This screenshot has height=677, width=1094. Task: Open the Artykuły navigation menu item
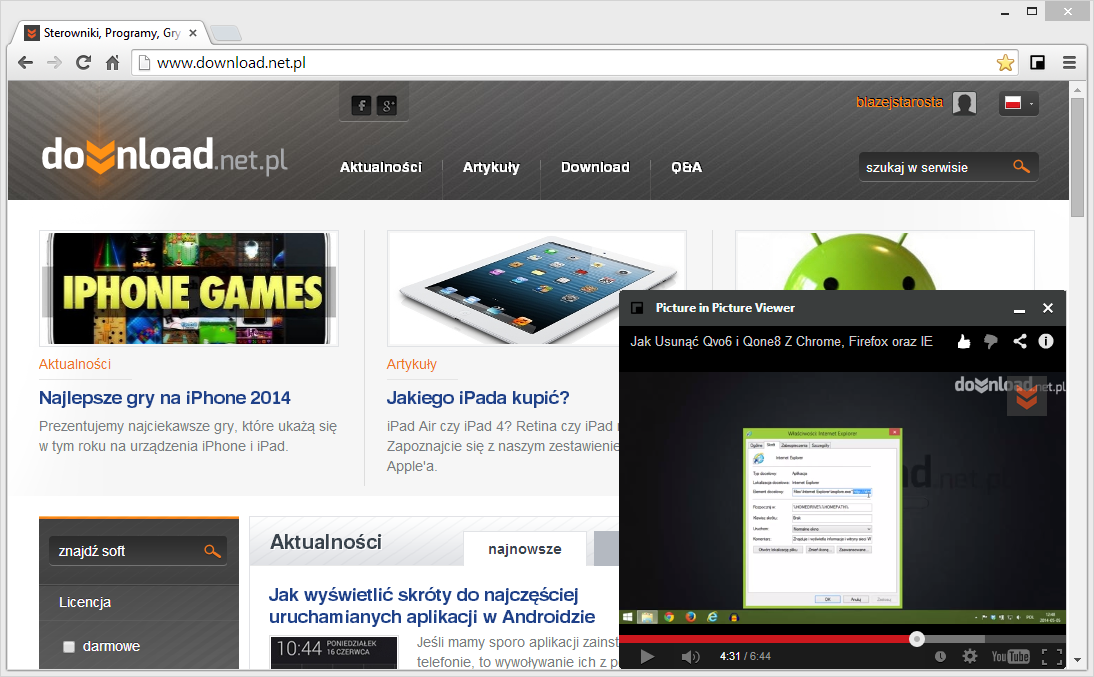click(491, 168)
